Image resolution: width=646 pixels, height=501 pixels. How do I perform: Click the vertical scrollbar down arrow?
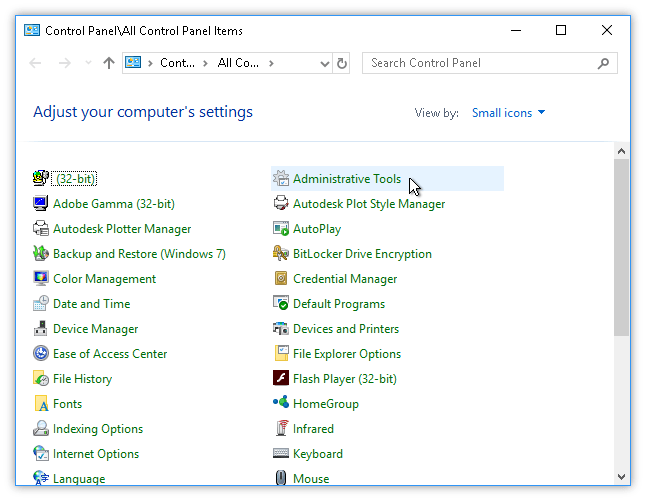coord(621,477)
